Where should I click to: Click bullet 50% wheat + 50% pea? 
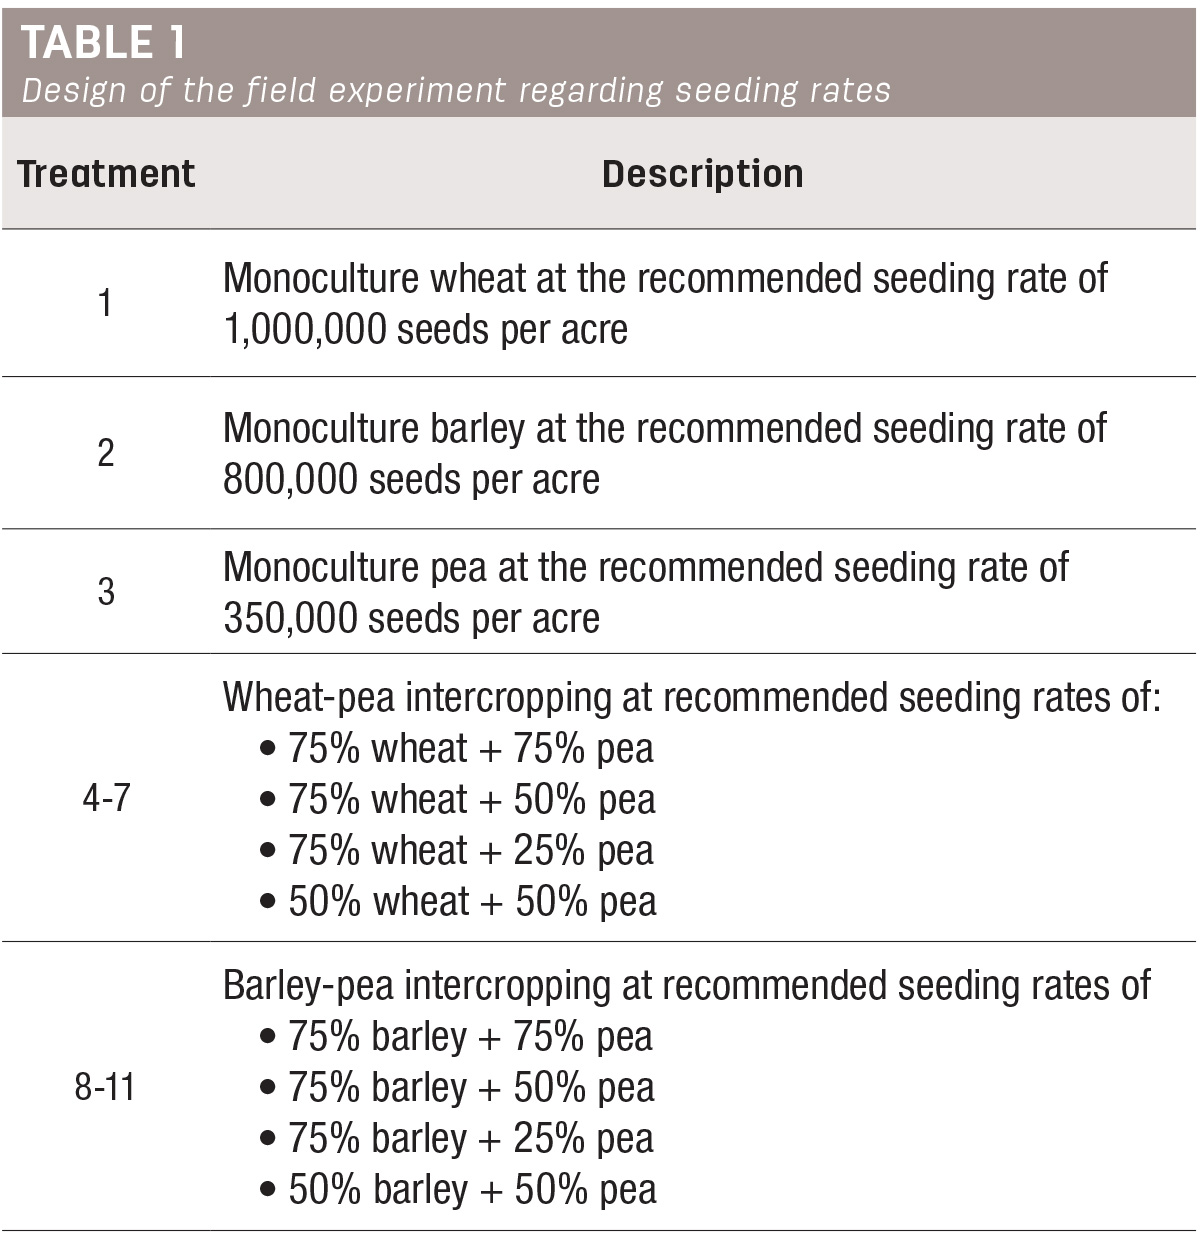458,902
